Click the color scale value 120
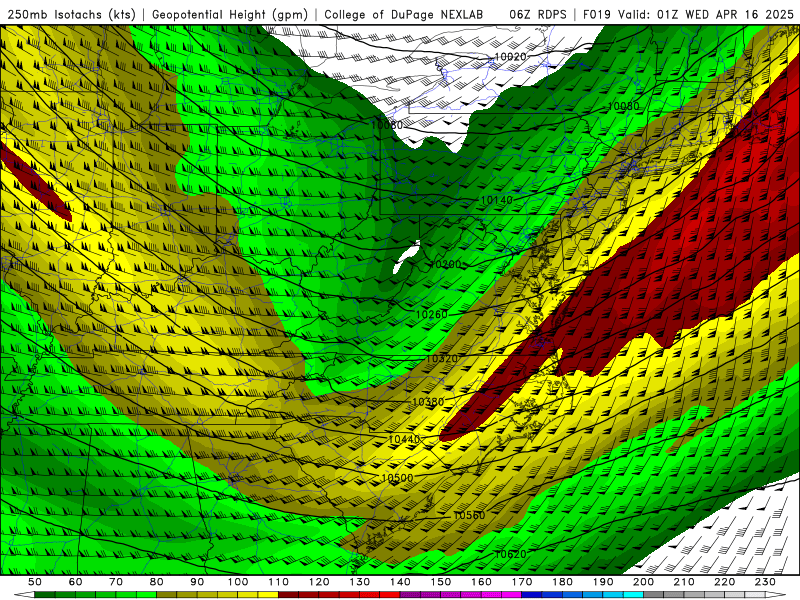 (x=319, y=582)
